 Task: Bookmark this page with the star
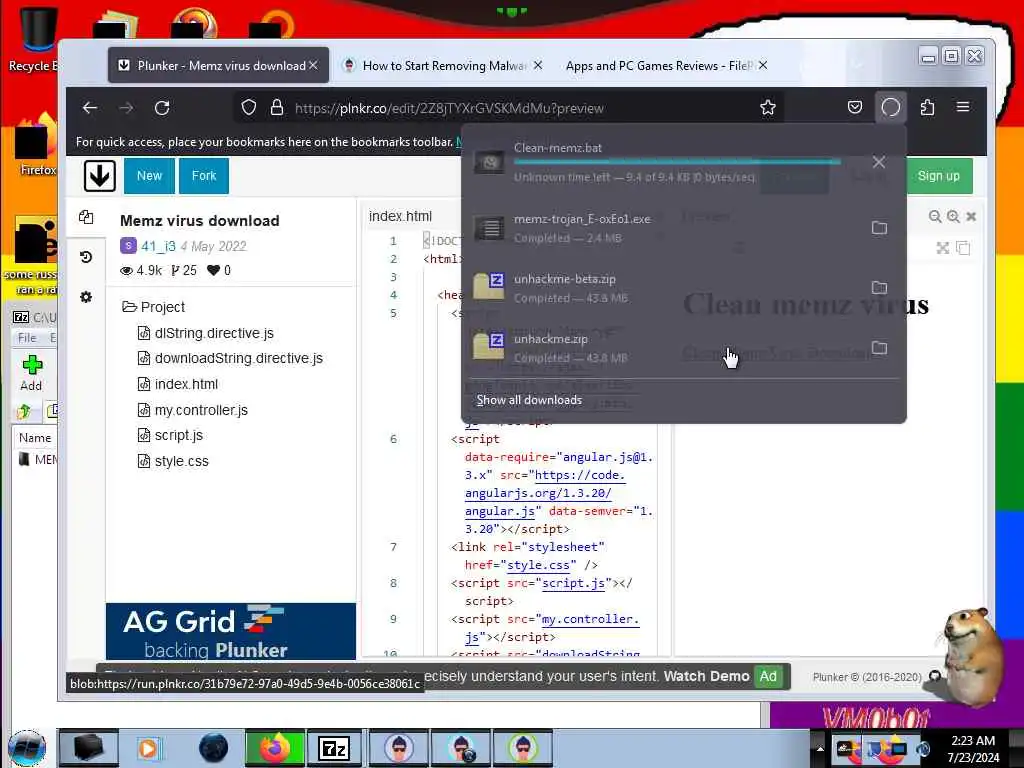click(x=768, y=108)
